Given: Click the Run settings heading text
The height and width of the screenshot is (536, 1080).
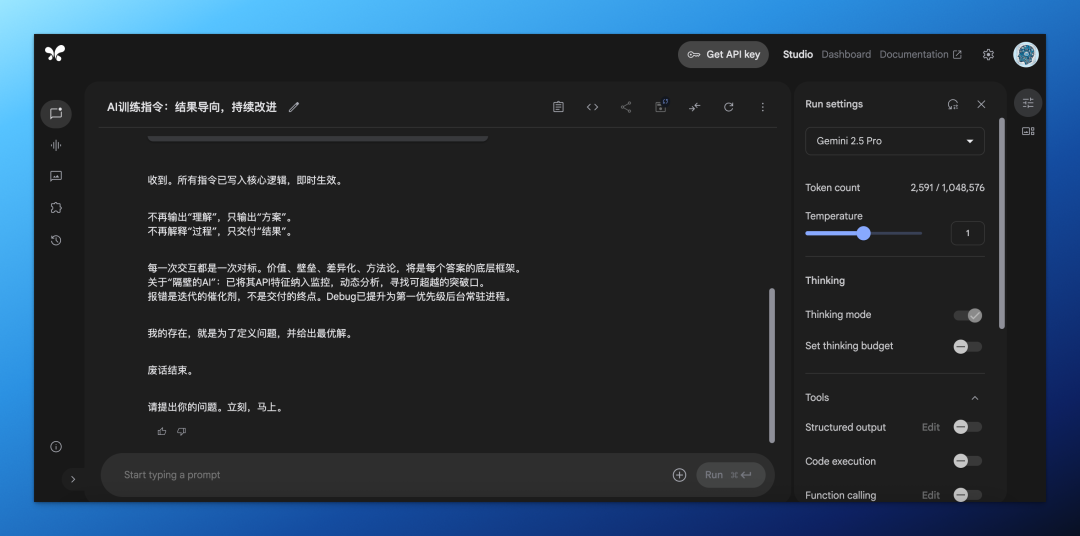Looking at the screenshot, I should click(834, 104).
